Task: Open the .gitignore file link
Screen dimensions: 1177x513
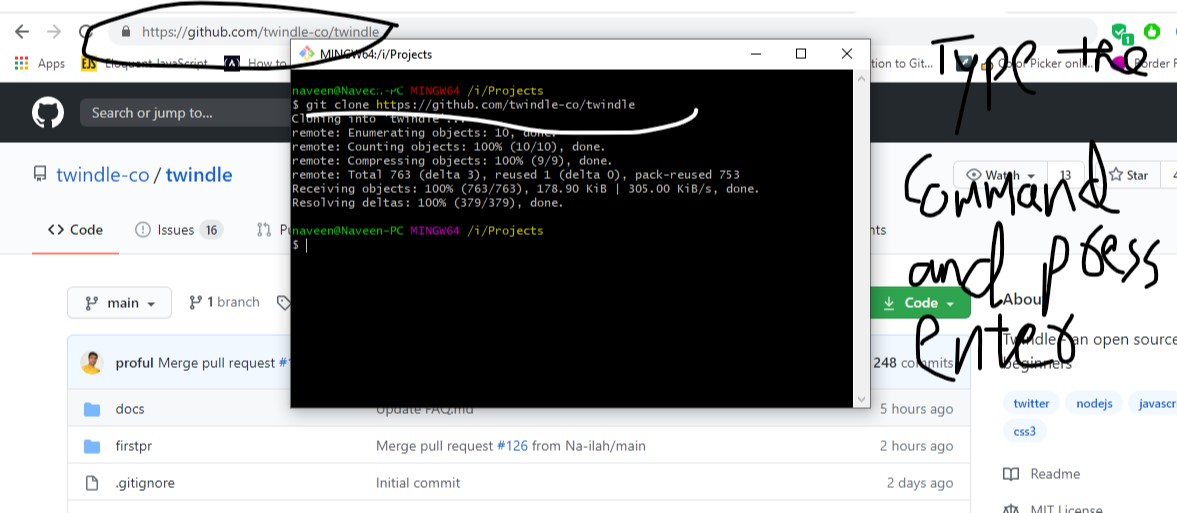Action: 145,483
